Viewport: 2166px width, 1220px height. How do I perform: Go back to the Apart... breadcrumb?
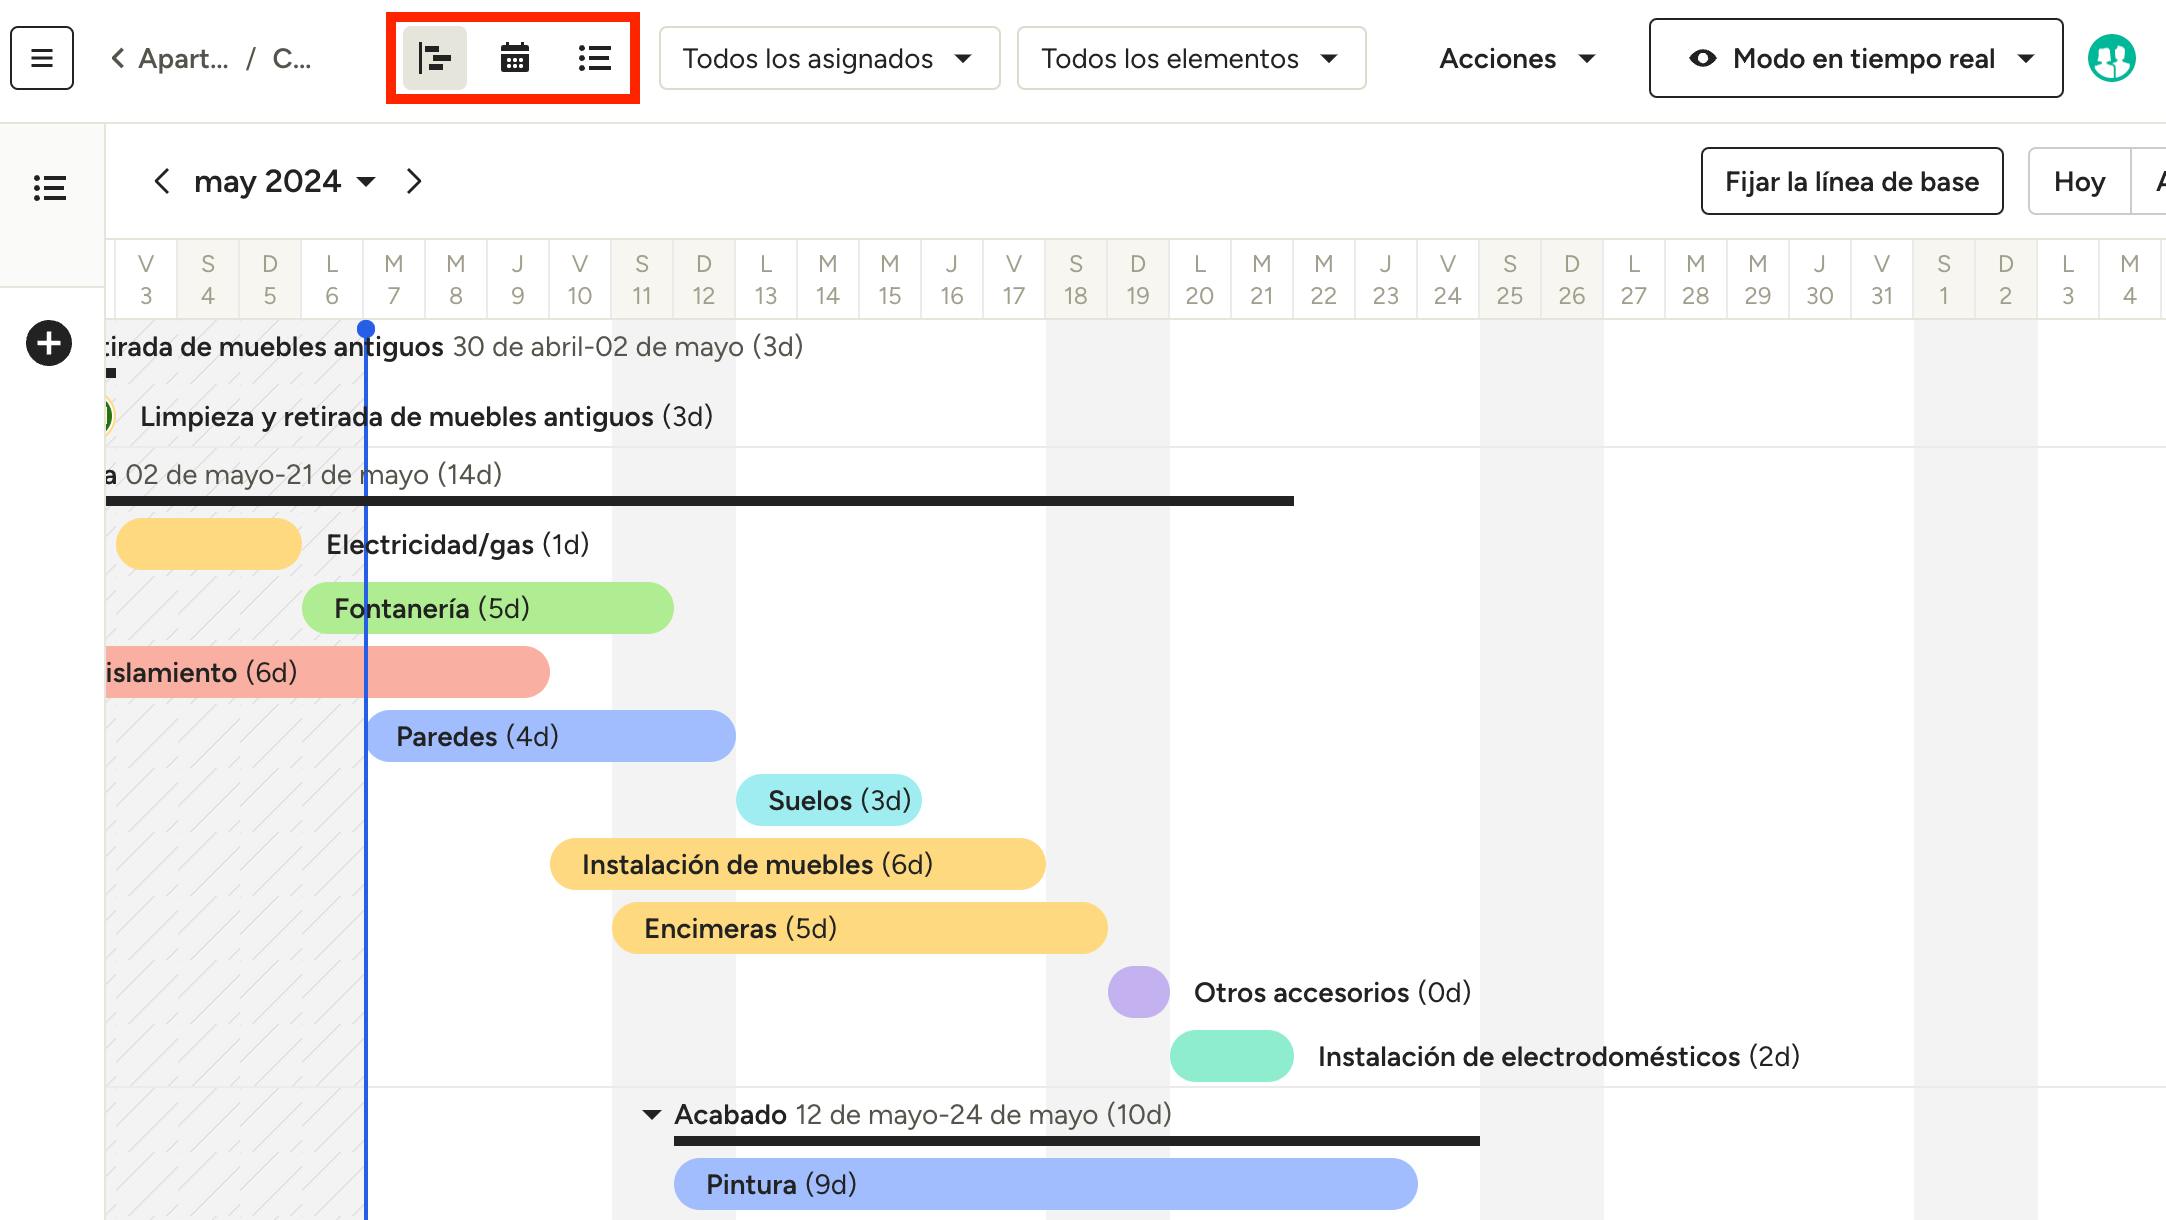(170, 58)
